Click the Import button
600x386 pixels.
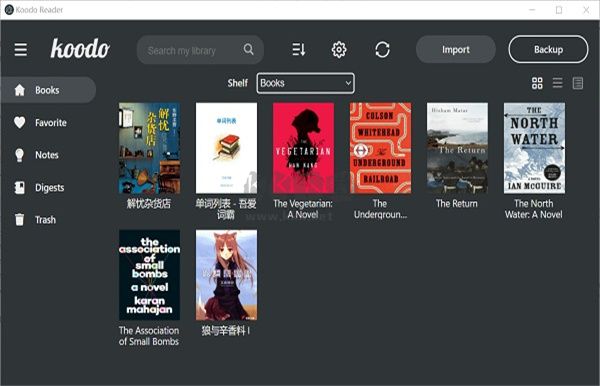point(456,49)
